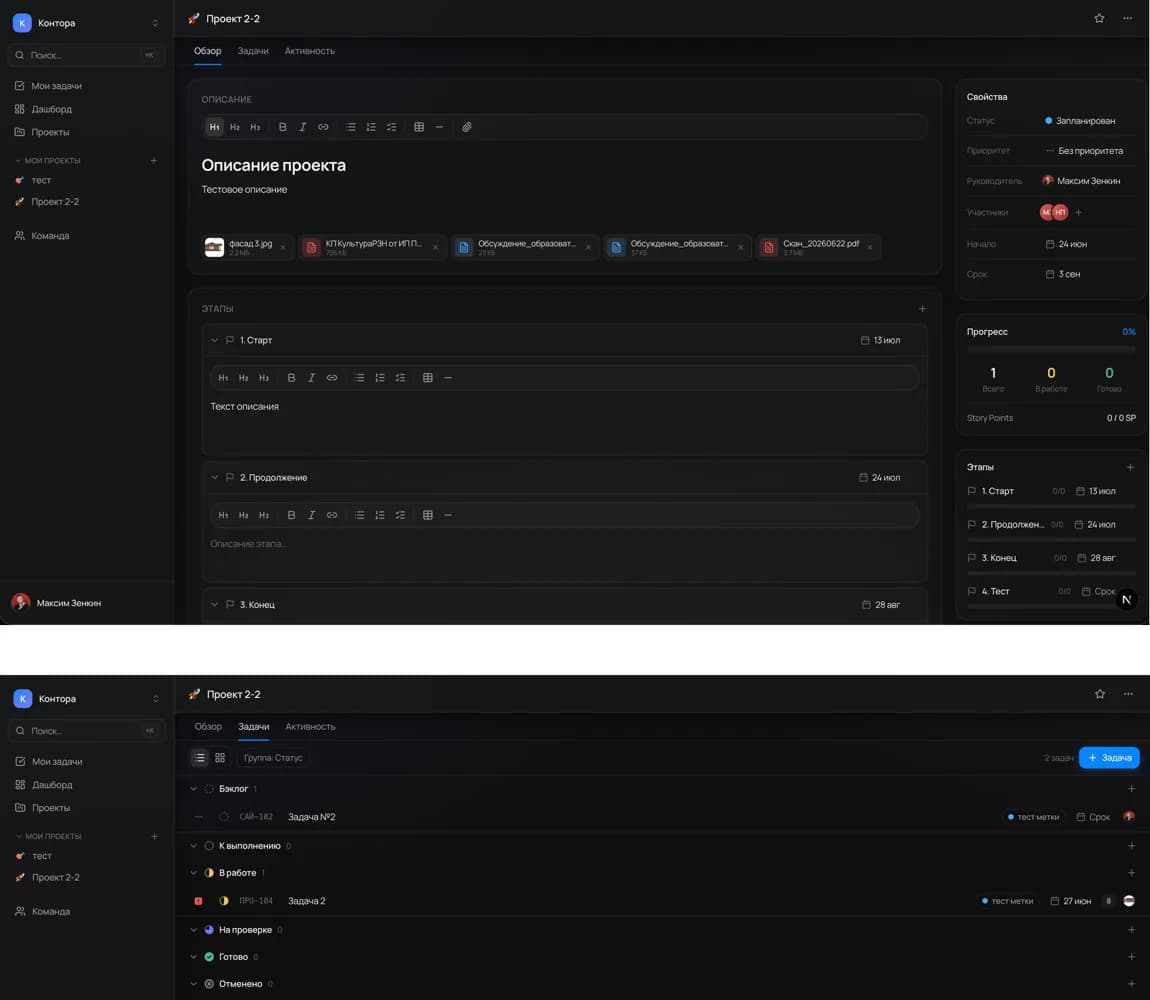Toggle in-progress status icon of Задача 2

pyautogui.click(x=224, y=900)
